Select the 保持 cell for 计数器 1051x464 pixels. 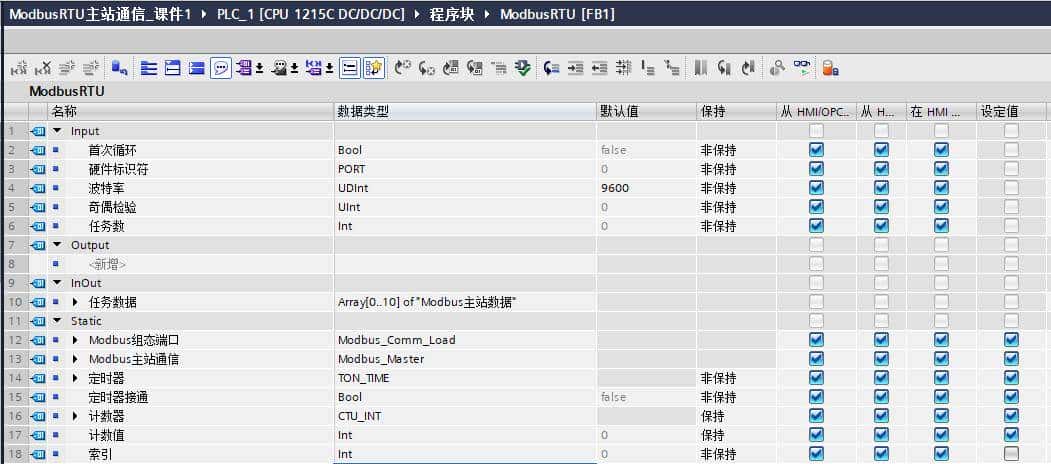pos(737,416)
